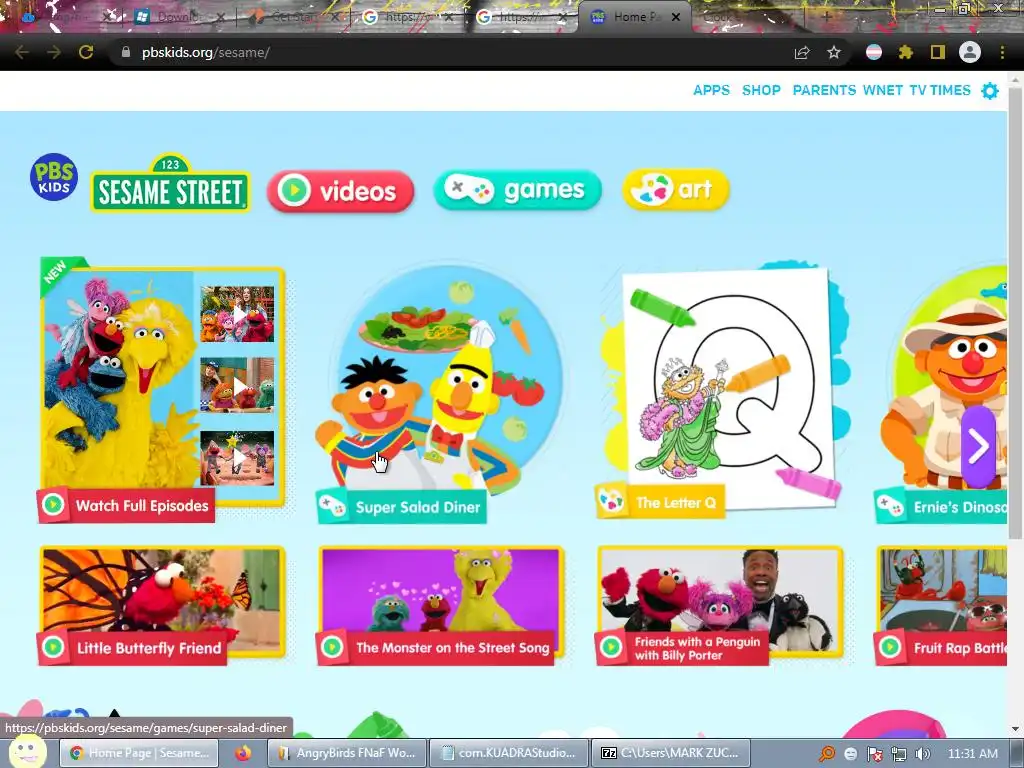Click the PBS Kids logo
The height and width of the screenshot is (768, 1024).
pyautogui.click(x=54, y=176)
